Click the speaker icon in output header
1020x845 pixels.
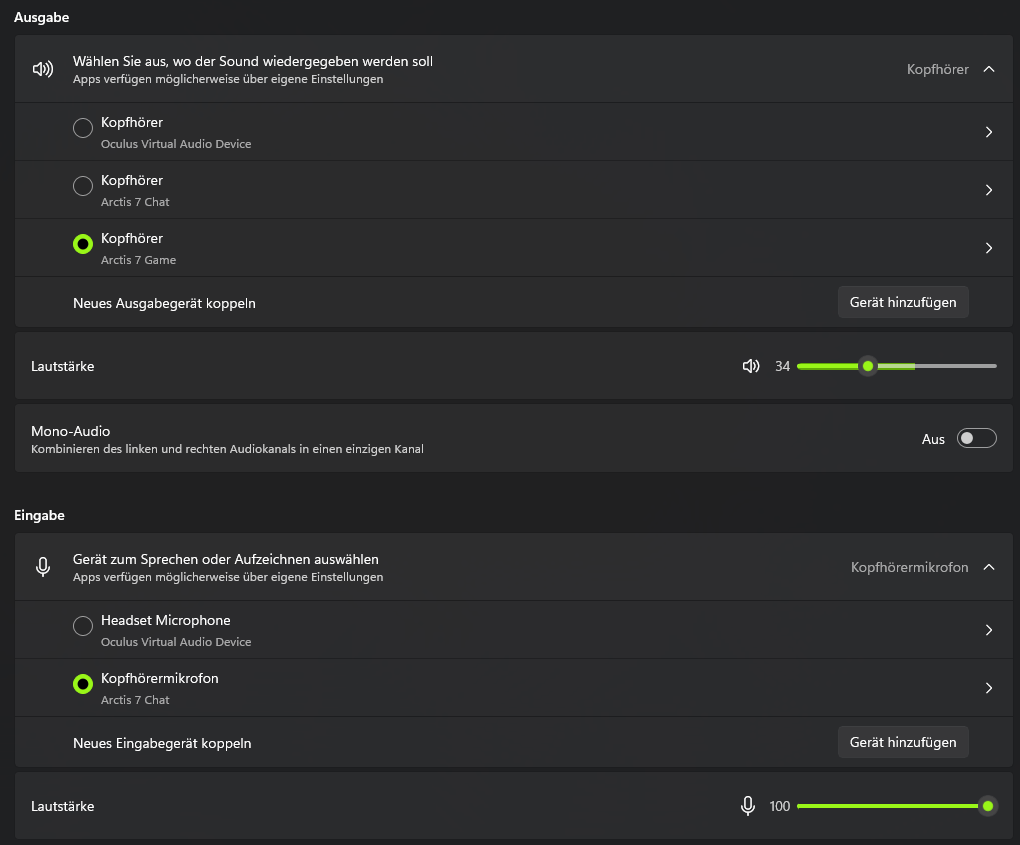(43, 69)
